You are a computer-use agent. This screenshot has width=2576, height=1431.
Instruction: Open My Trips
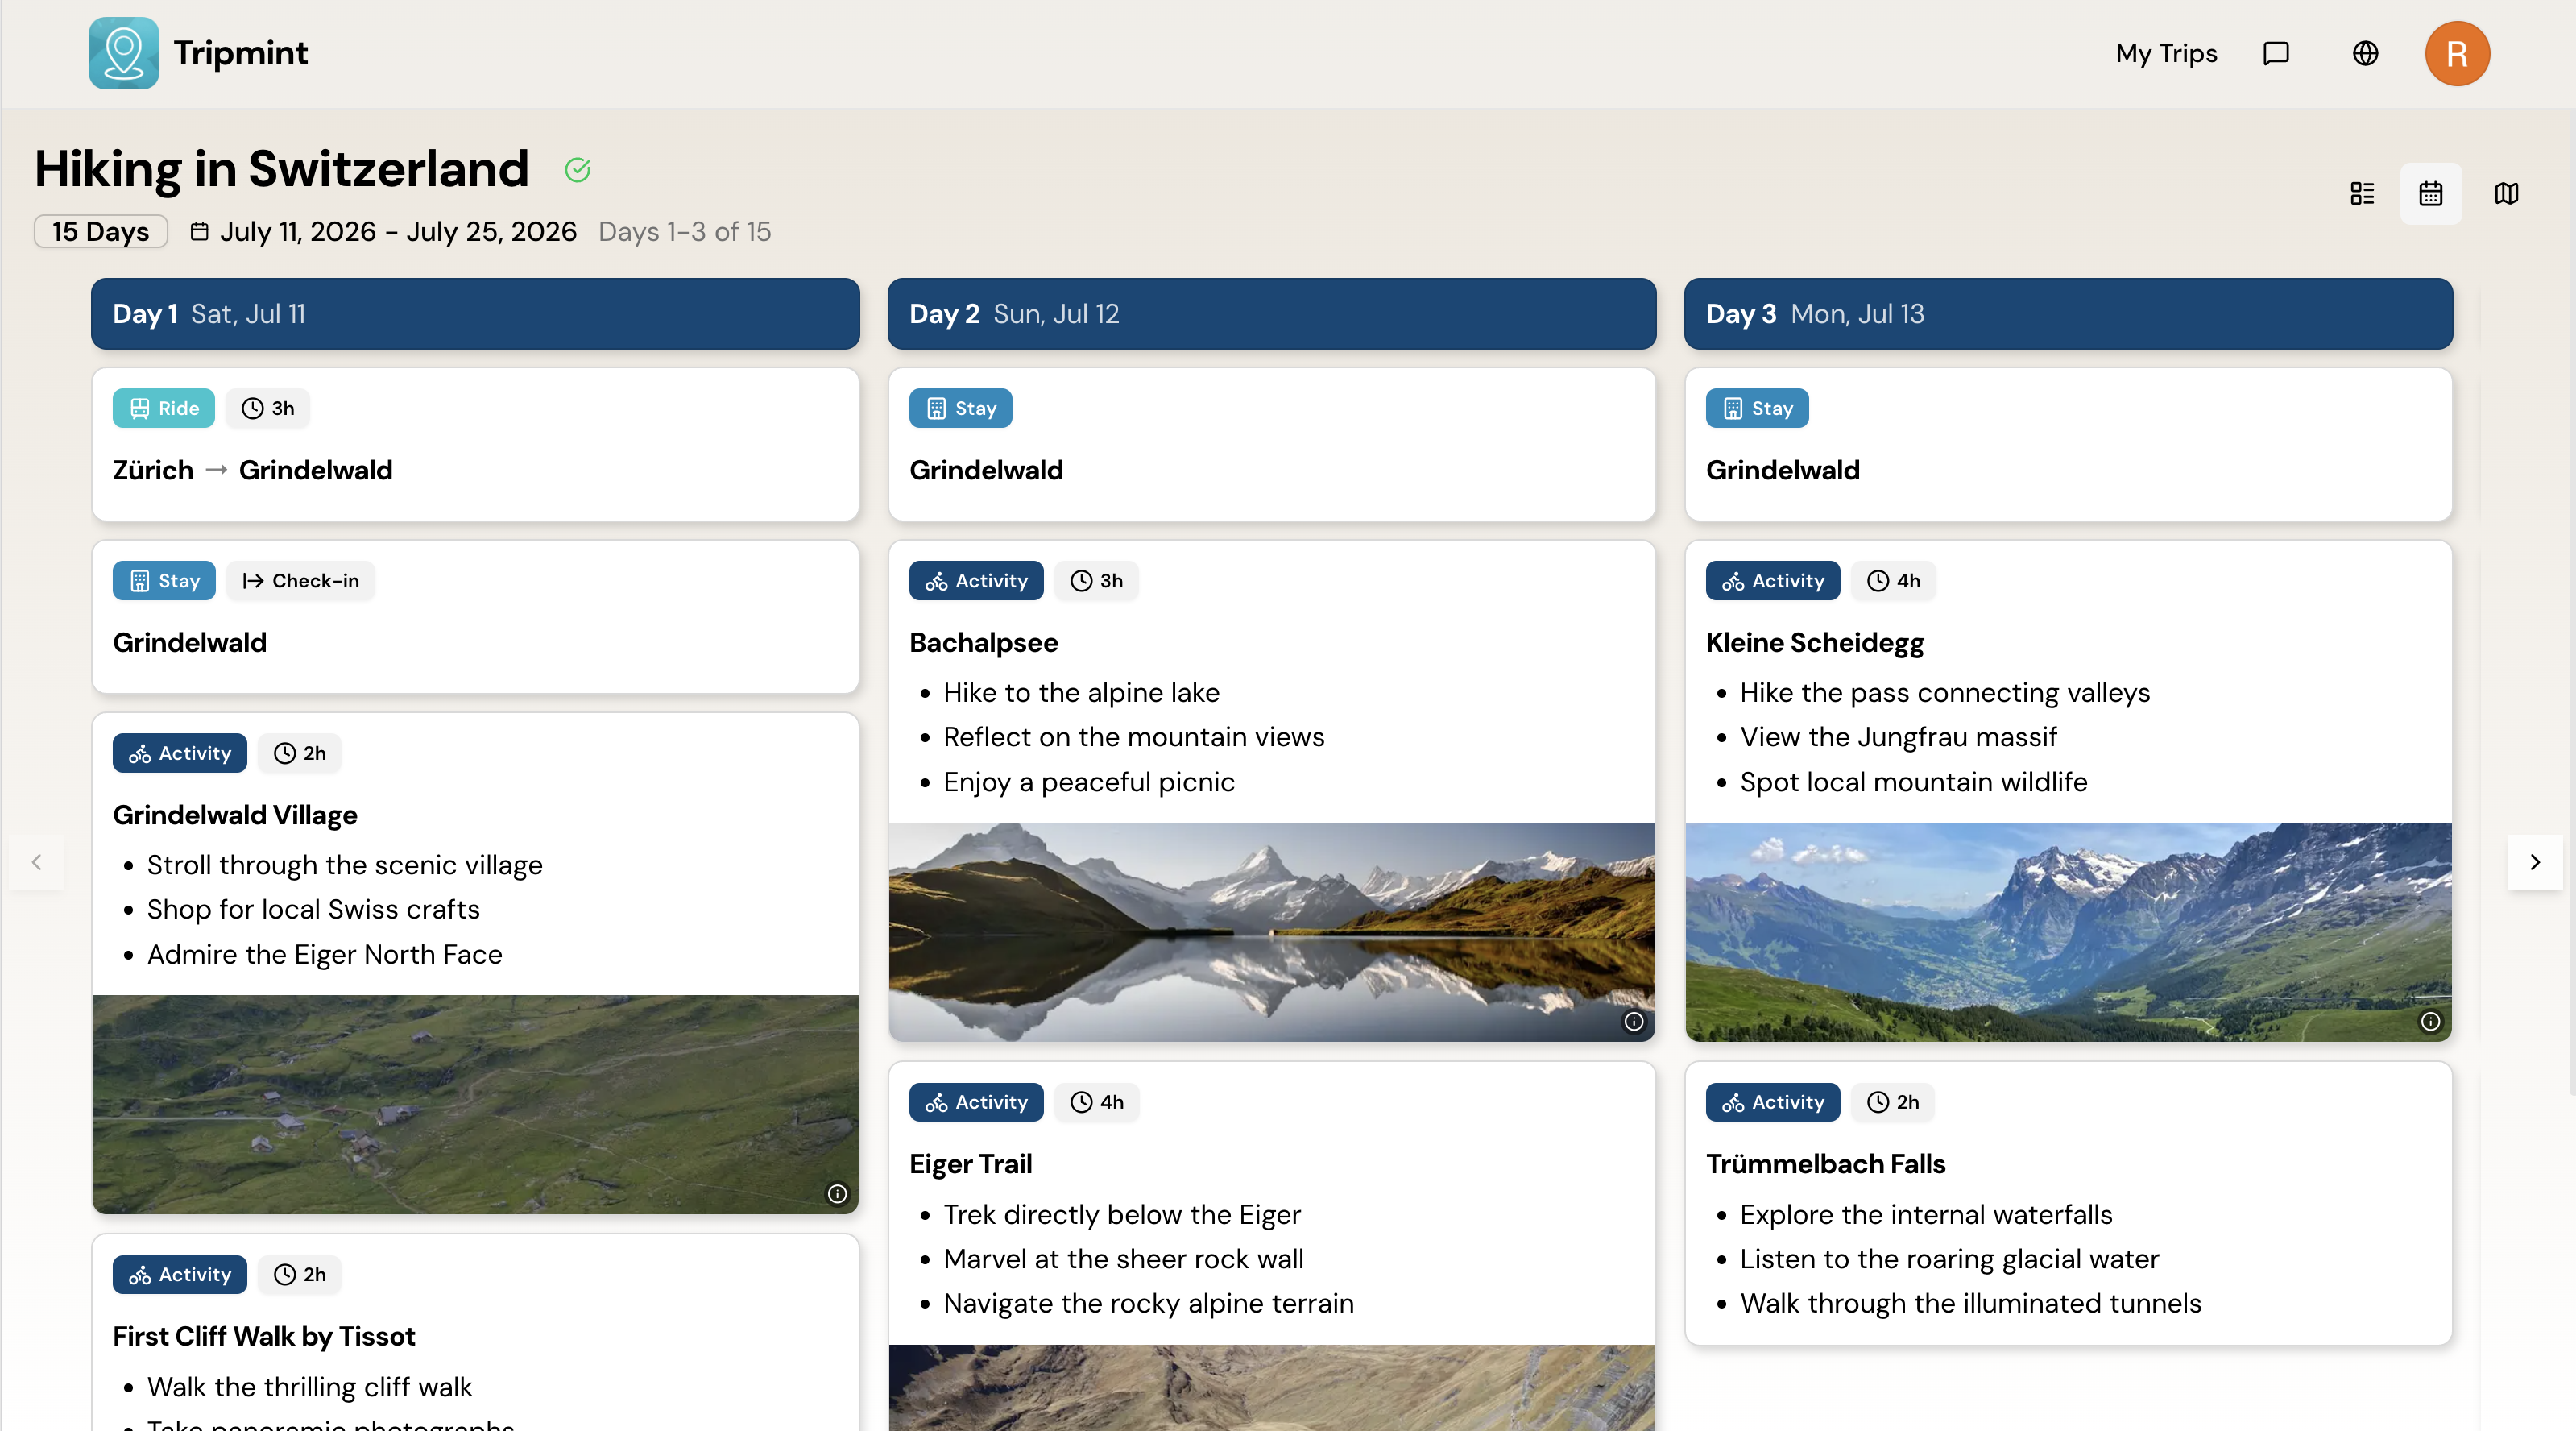point(2166,53)
